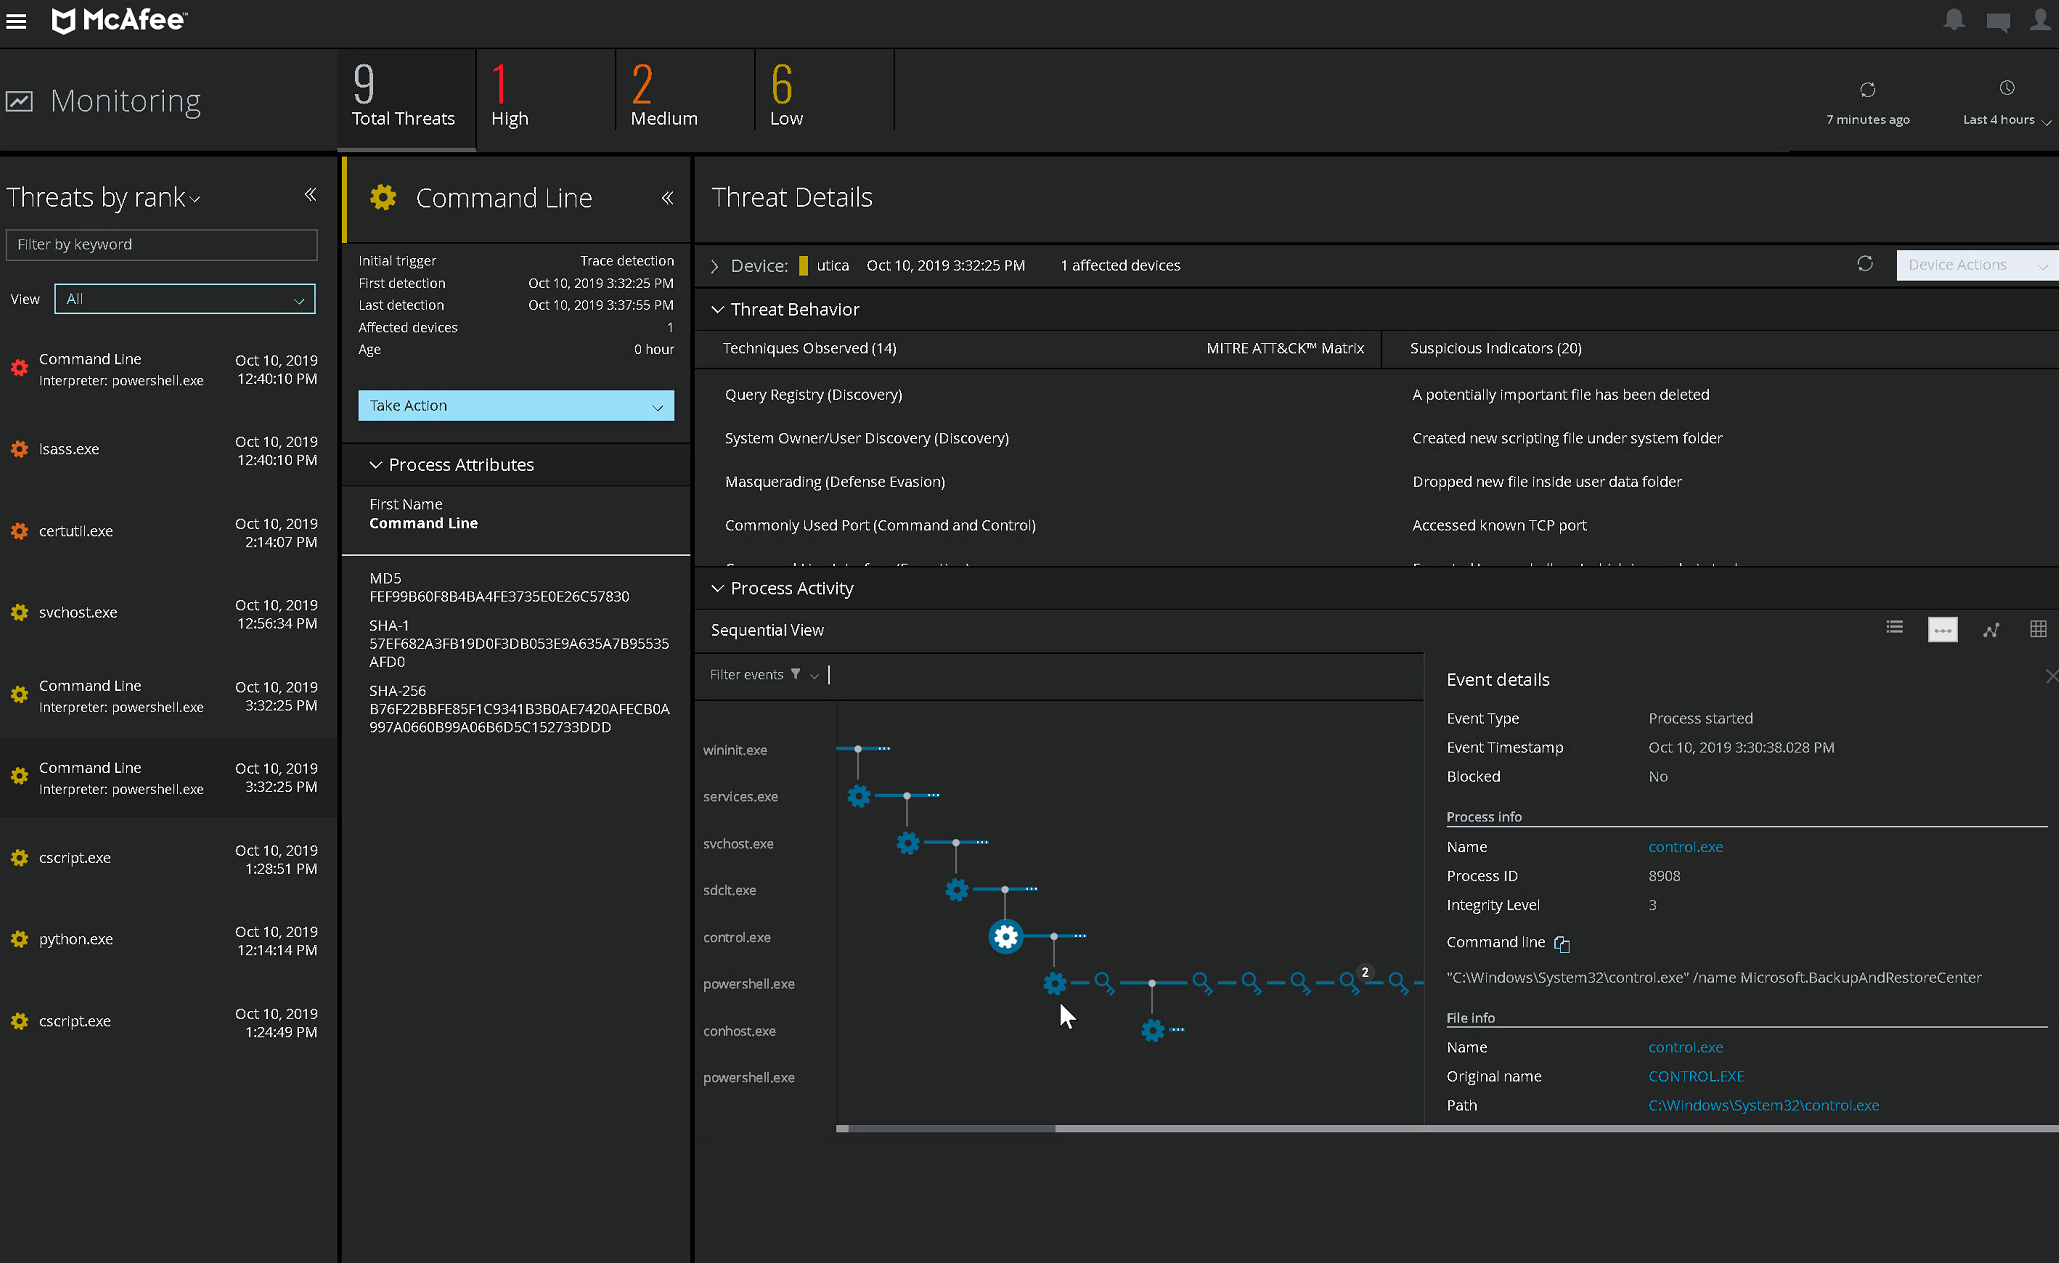Expand the Device utica row
The image size is (2059, 1263).
(x=714, y=266)
